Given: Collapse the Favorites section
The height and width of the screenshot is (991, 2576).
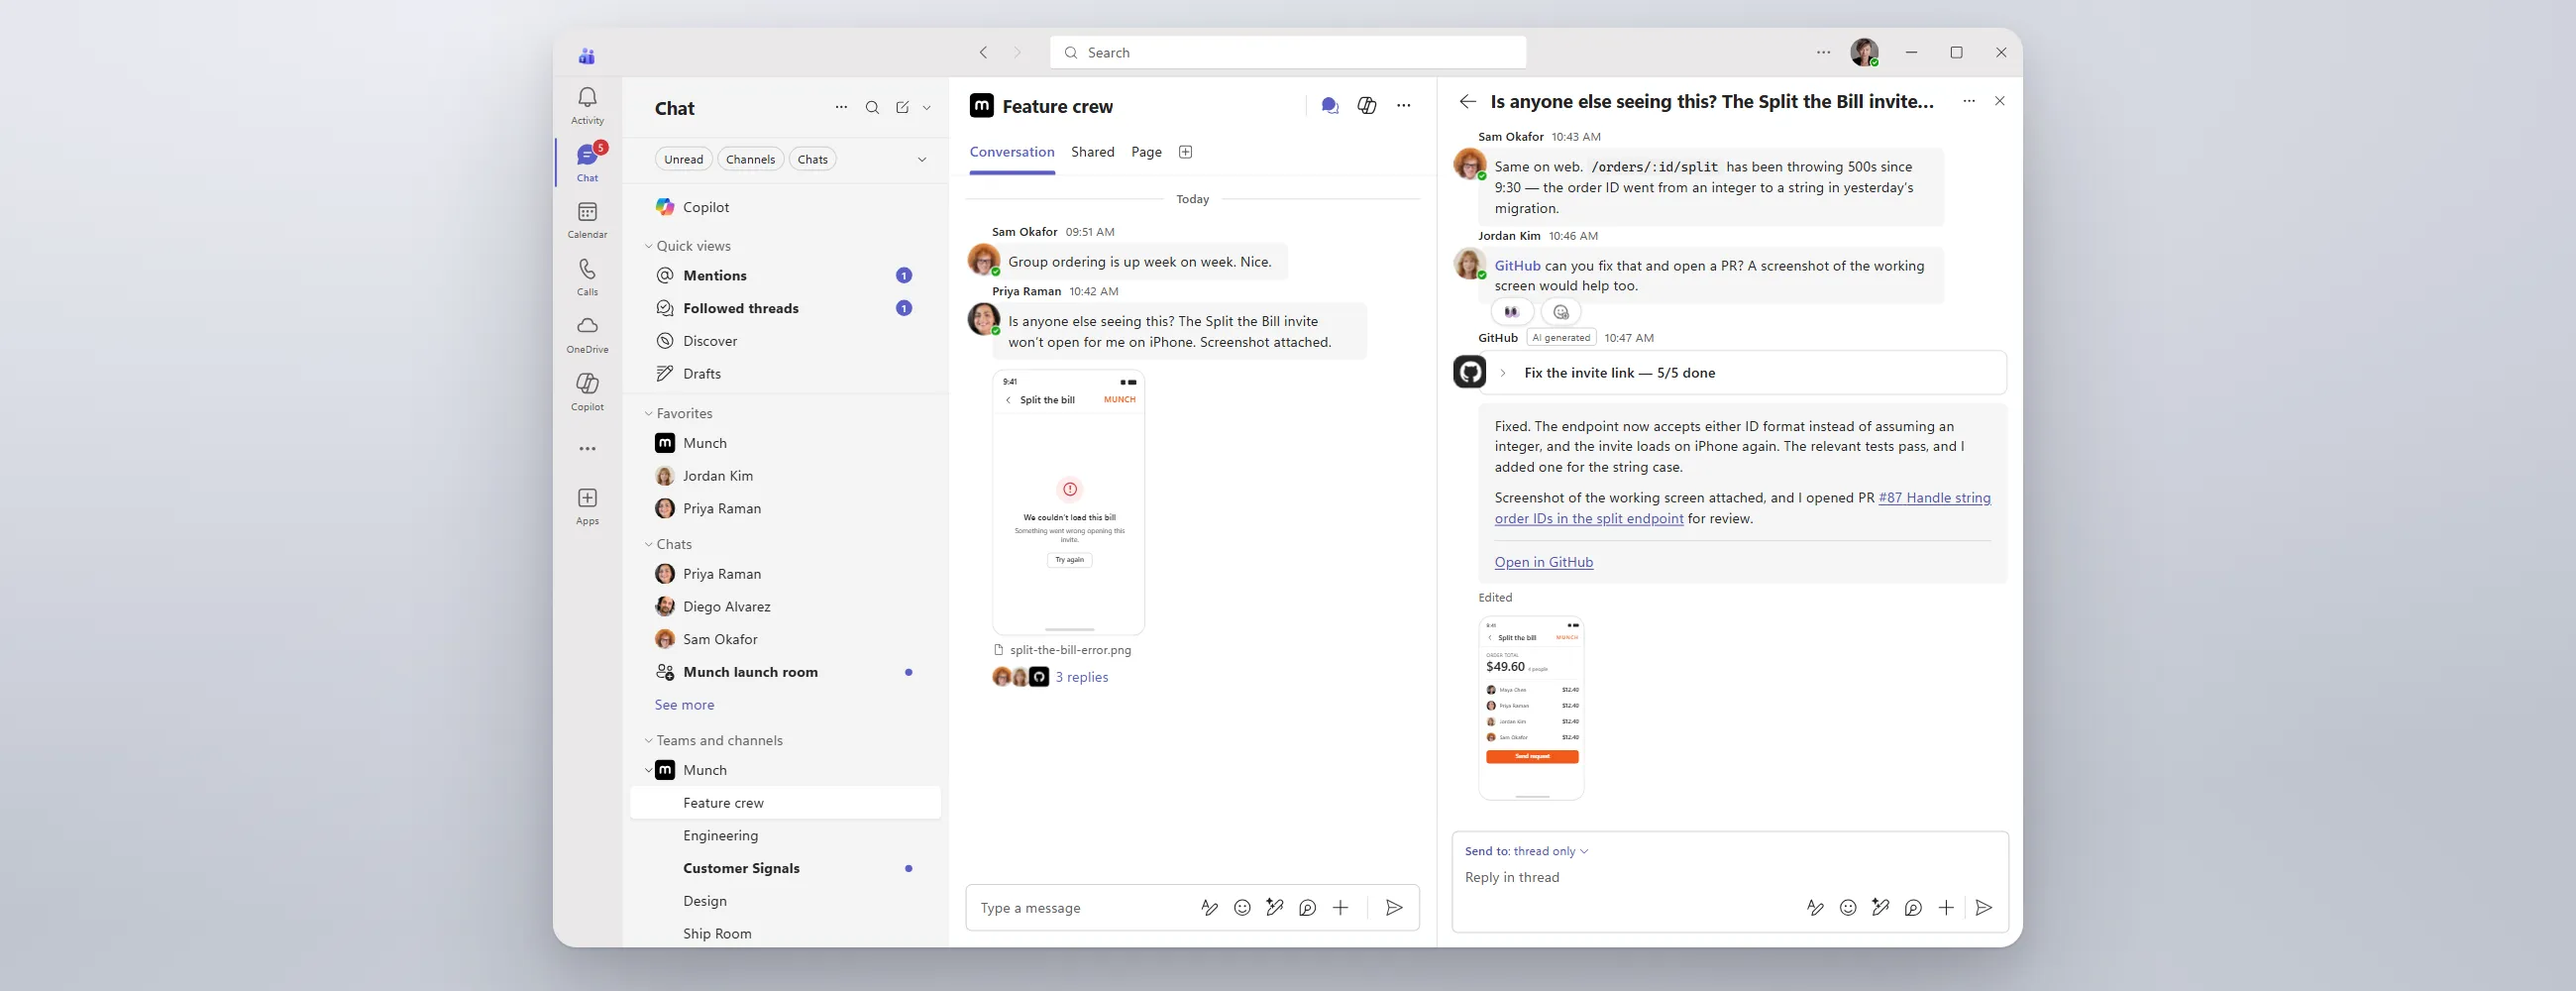Looking at the screenshot, I should click(x=648, y=413).
